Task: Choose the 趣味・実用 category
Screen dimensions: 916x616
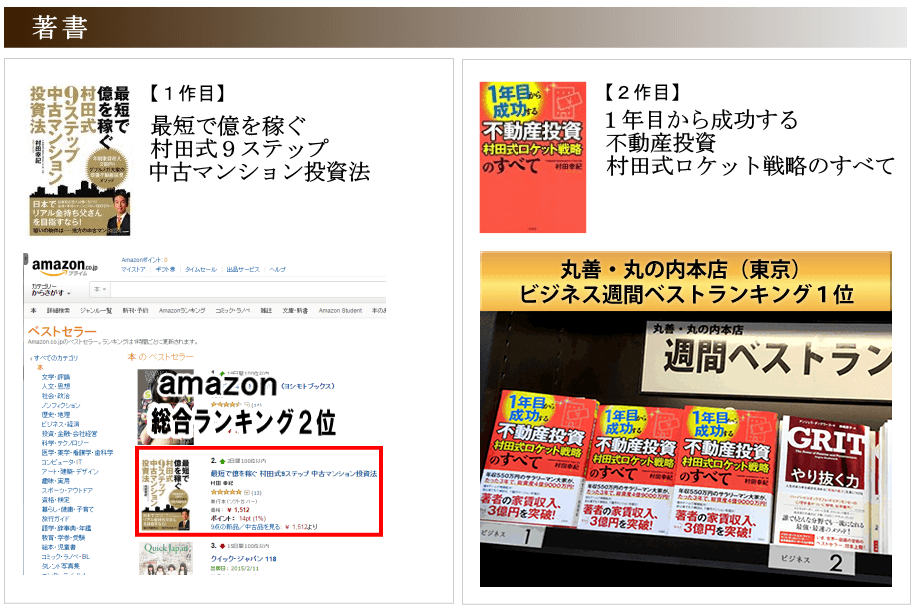Action: point(55,480)
